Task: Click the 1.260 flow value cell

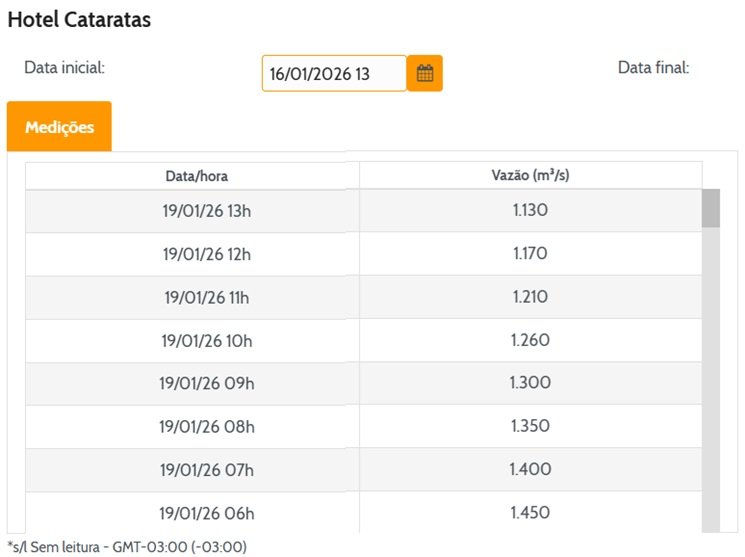Action: pos(530,340)
